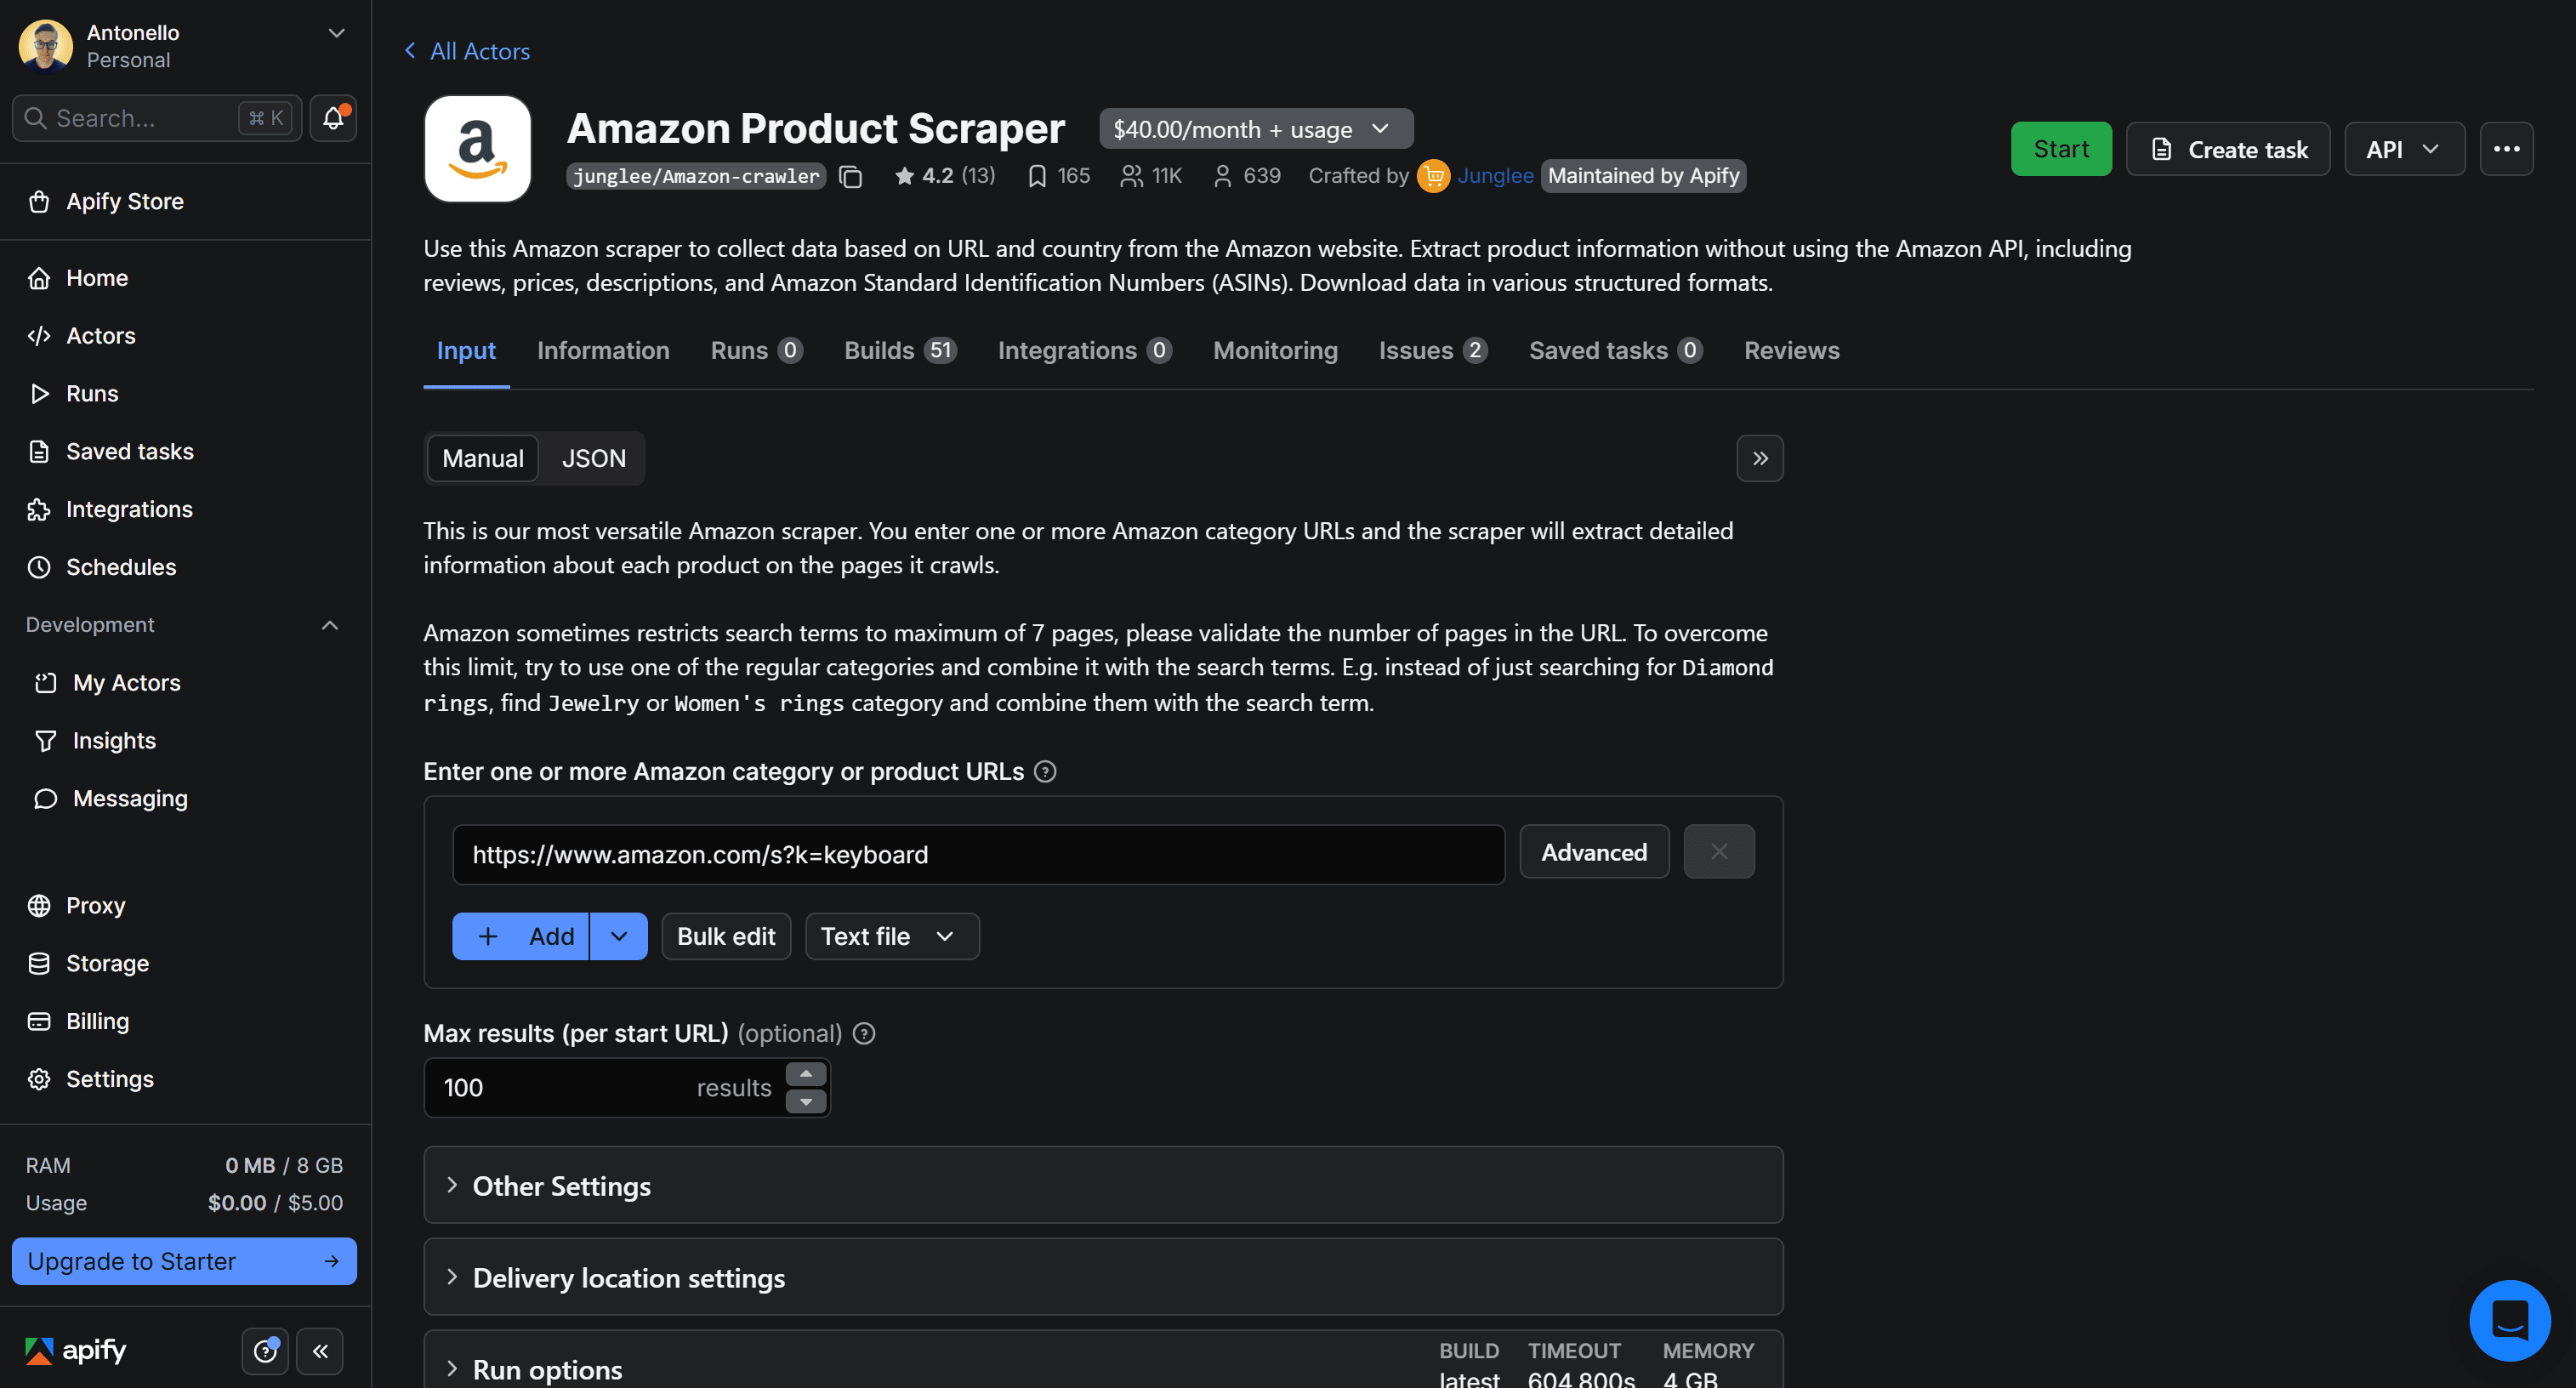Screen dimensions: 2576x1388
Task: Open the support chat bubble
Action: 2508,1320
